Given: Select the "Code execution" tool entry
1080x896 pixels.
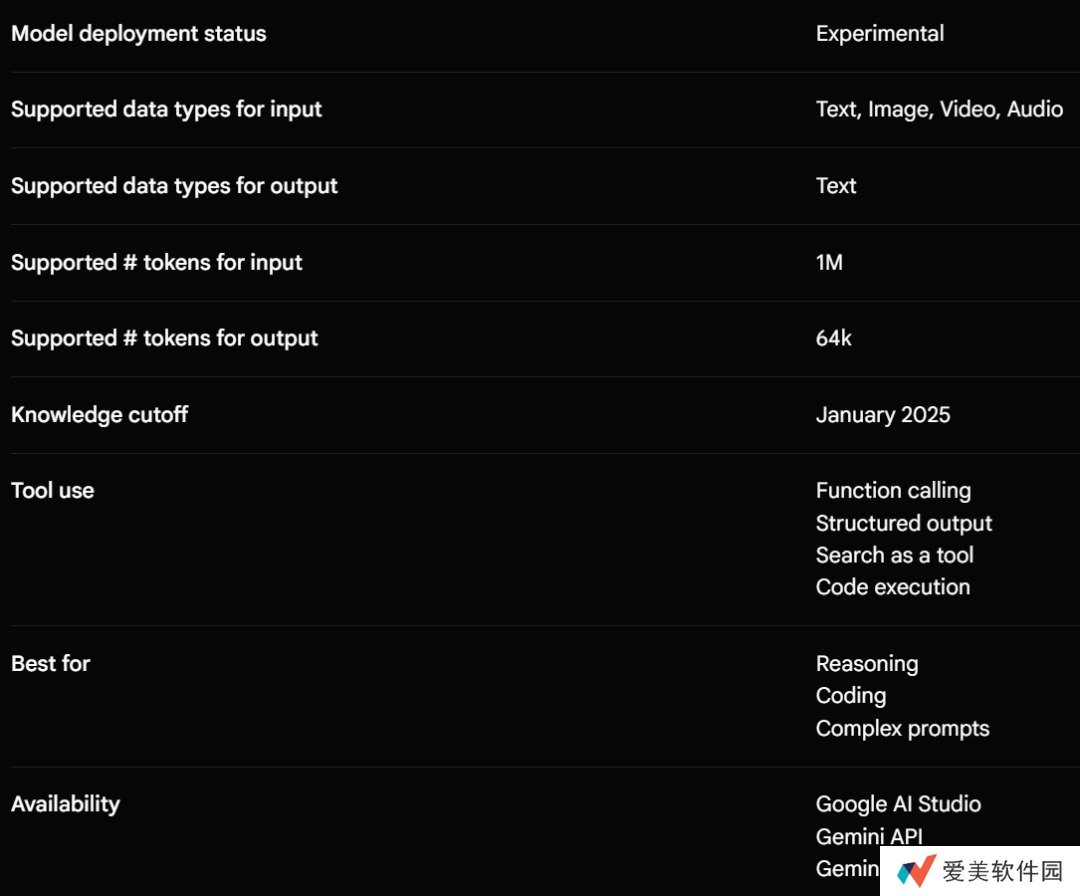Looking at the screenshot, I should pyautogui.click(x=892, y=588).
